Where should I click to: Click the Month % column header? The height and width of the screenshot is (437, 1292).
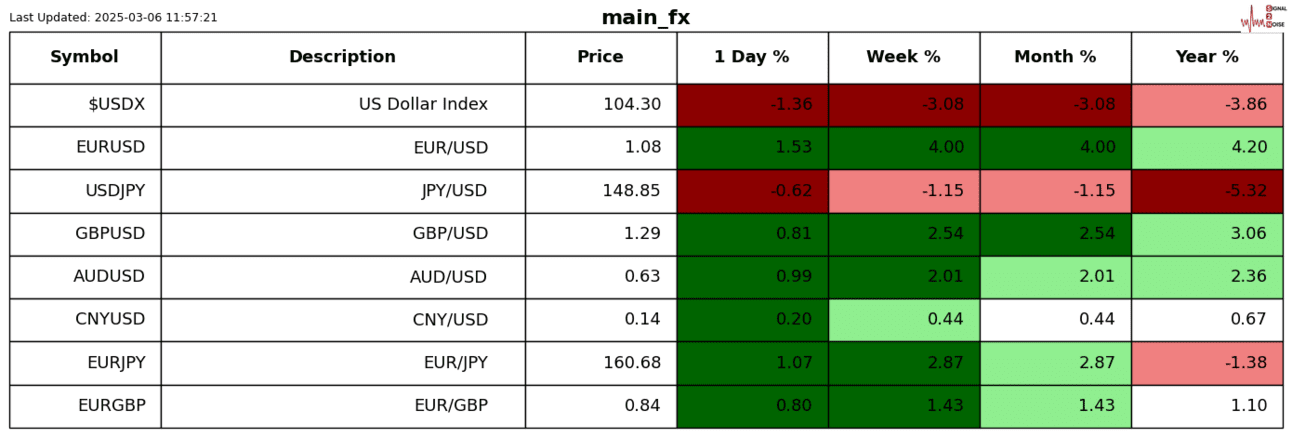coord(1055,57)
